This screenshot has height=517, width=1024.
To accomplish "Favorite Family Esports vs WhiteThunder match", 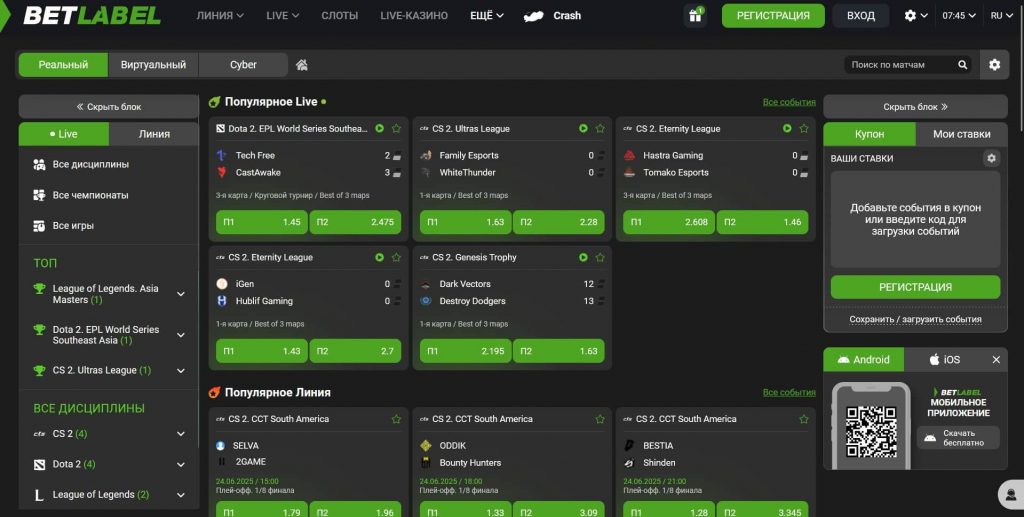I will point(600,129).
